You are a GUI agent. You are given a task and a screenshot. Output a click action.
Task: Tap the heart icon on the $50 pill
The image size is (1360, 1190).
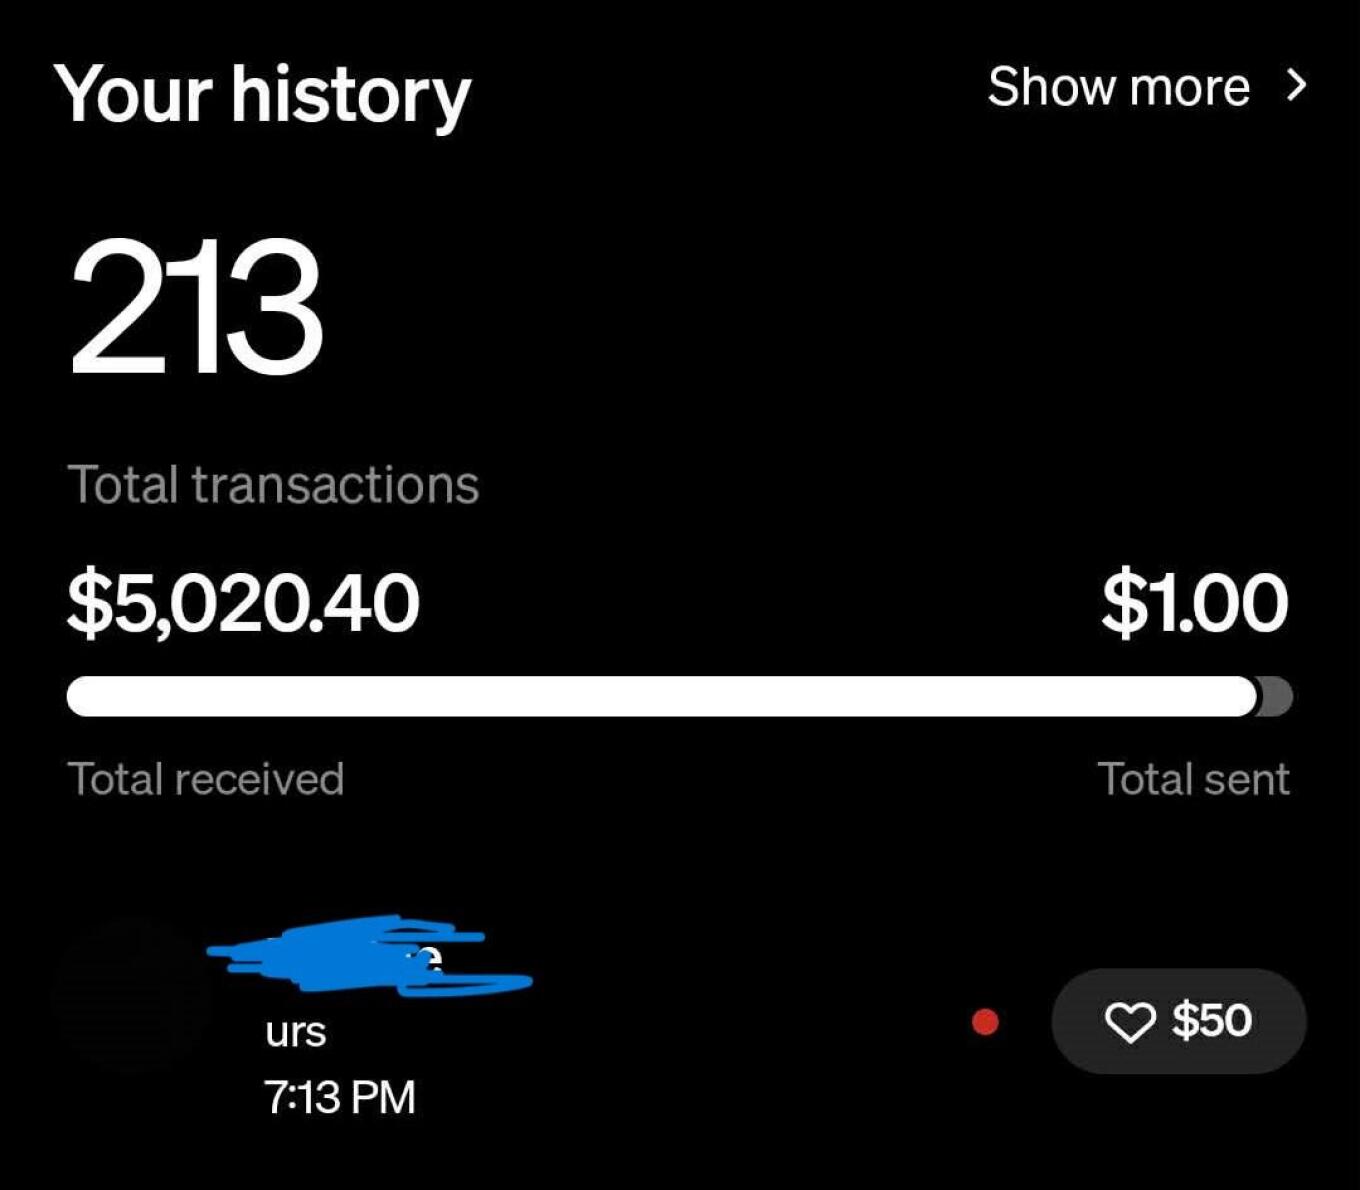pyautogui.click(x=1129, y=1022)
